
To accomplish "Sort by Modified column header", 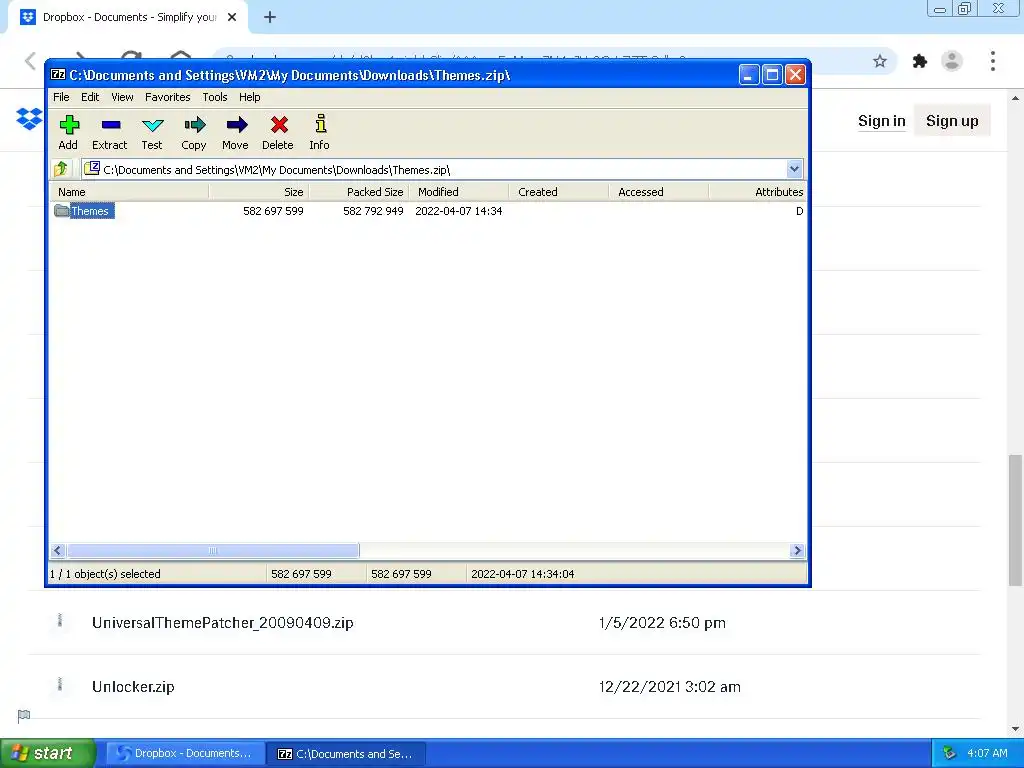I will coord(458,192).
